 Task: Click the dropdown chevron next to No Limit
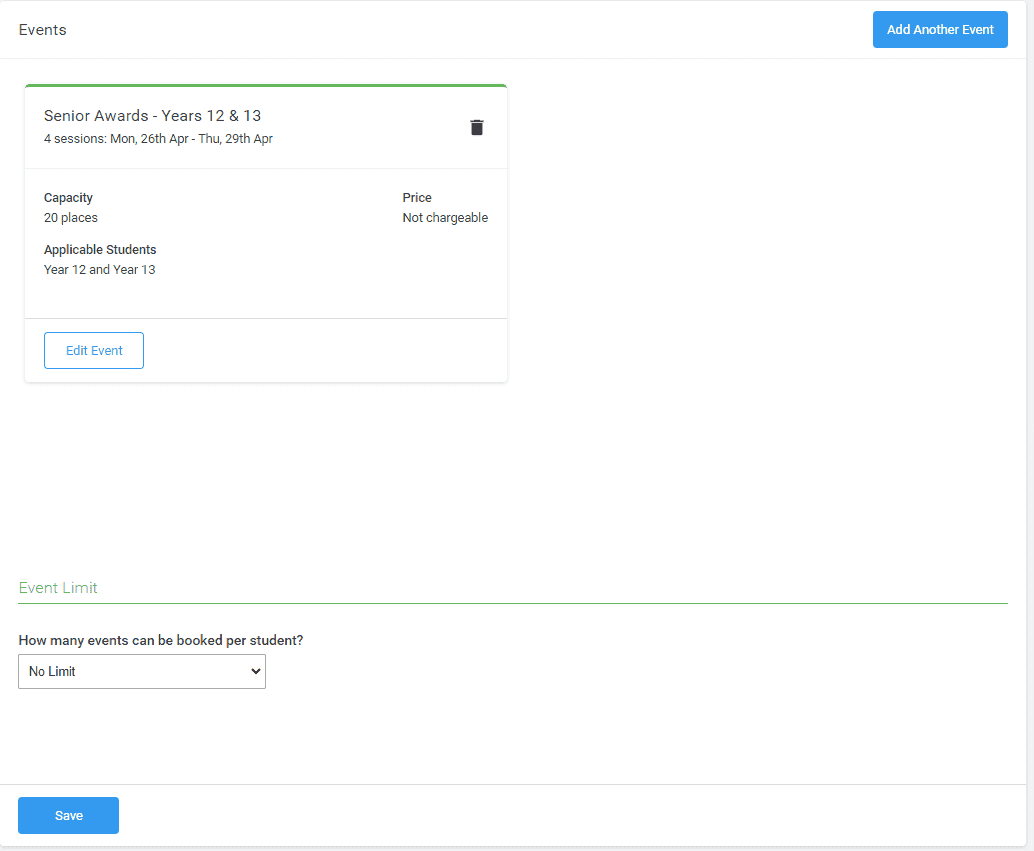click(x=254, y=671)
